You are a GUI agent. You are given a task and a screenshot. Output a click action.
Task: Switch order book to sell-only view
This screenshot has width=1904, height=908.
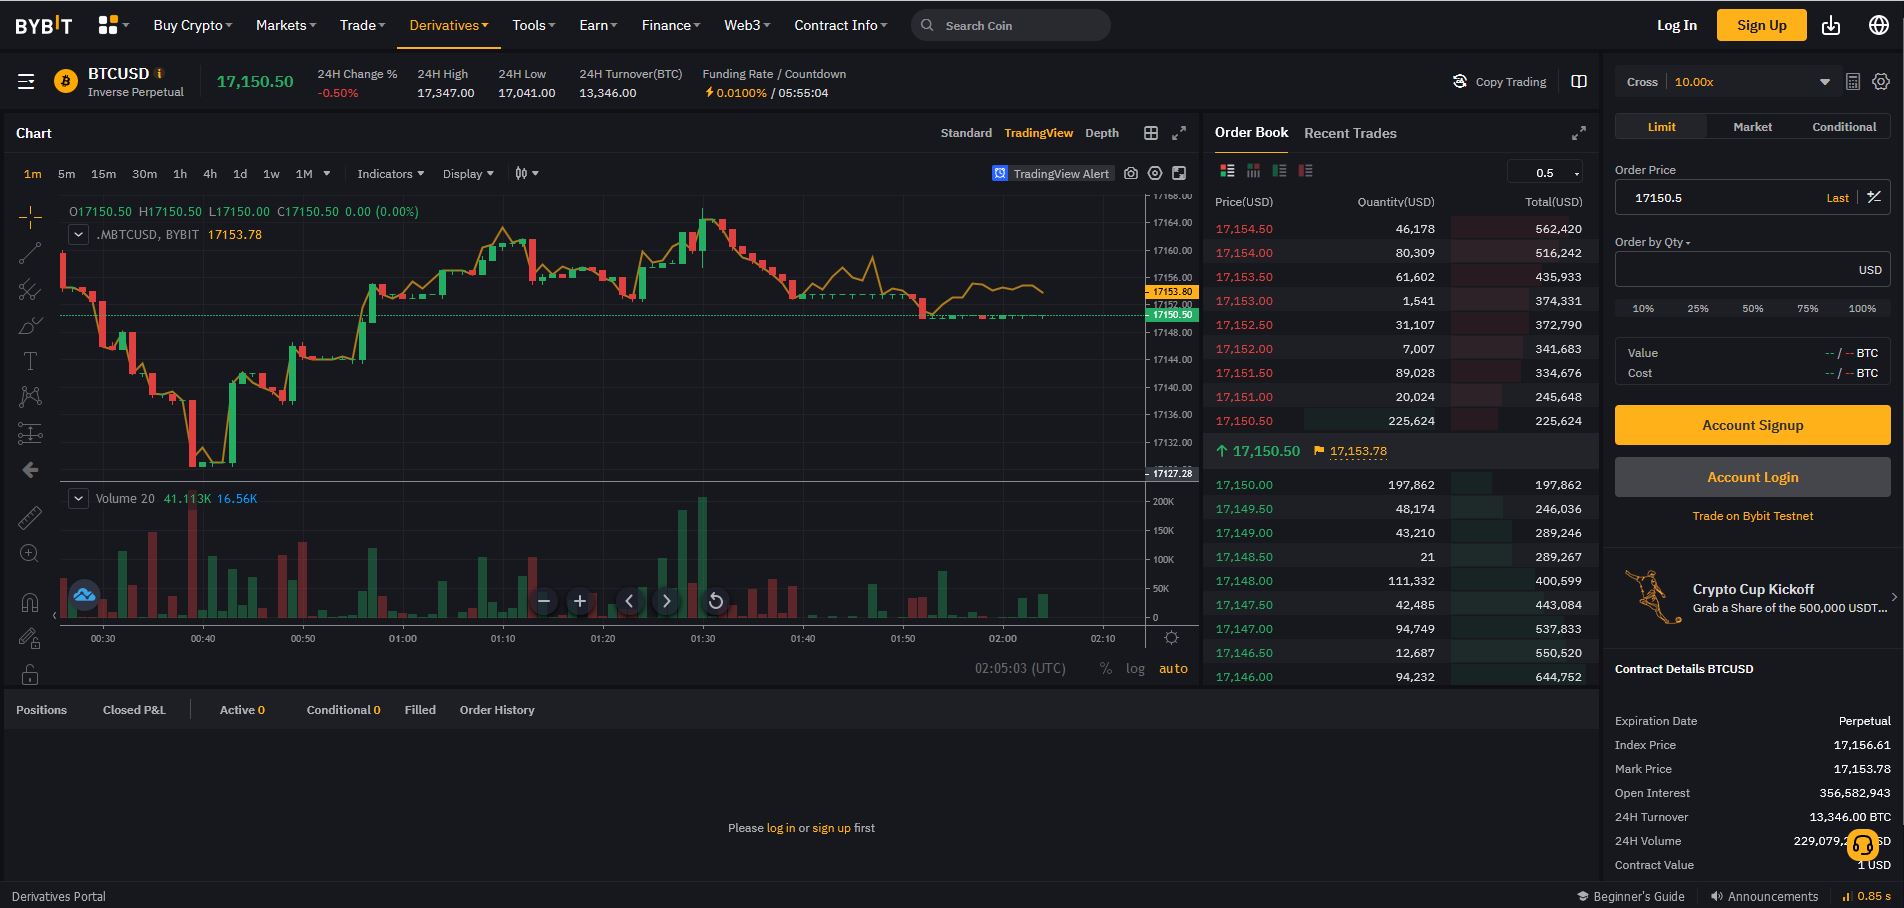click(1305, 171)
